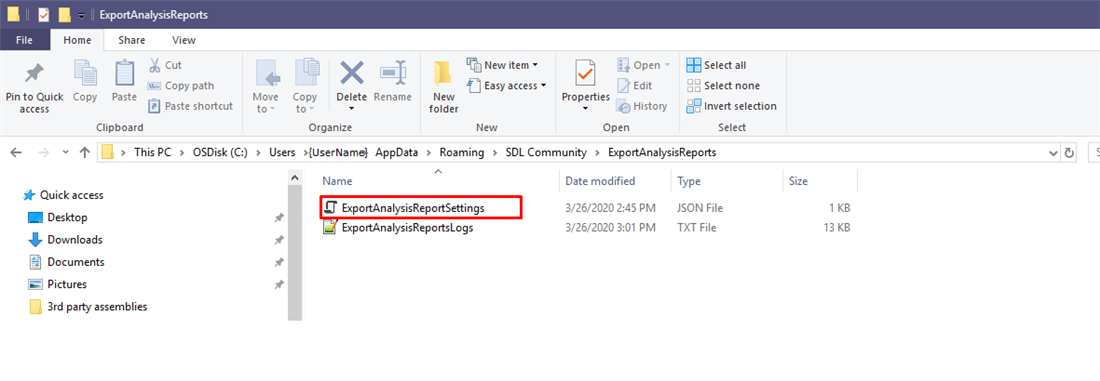Image resolution: width=1100 pixels, height=381 pixels.
Task: Click the Delete X icon
Action: click(351, 73)
